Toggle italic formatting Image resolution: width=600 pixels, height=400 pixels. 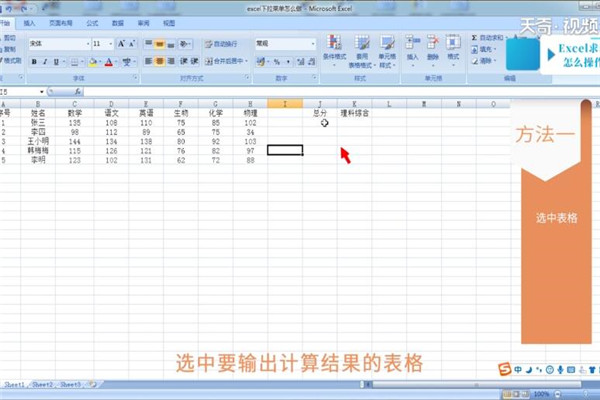[x=45, y=62]
